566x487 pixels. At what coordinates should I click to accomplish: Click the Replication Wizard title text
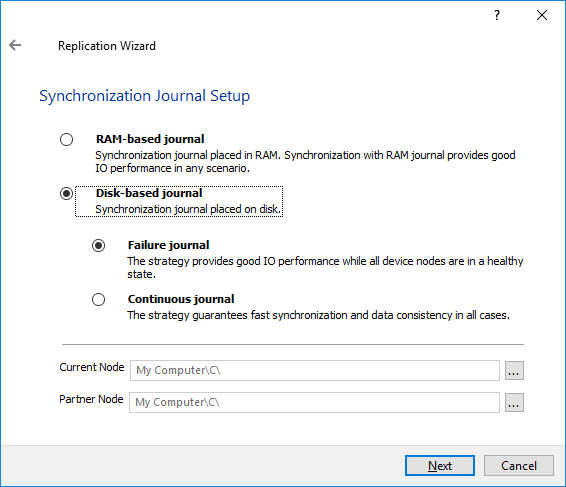[107, 46]
